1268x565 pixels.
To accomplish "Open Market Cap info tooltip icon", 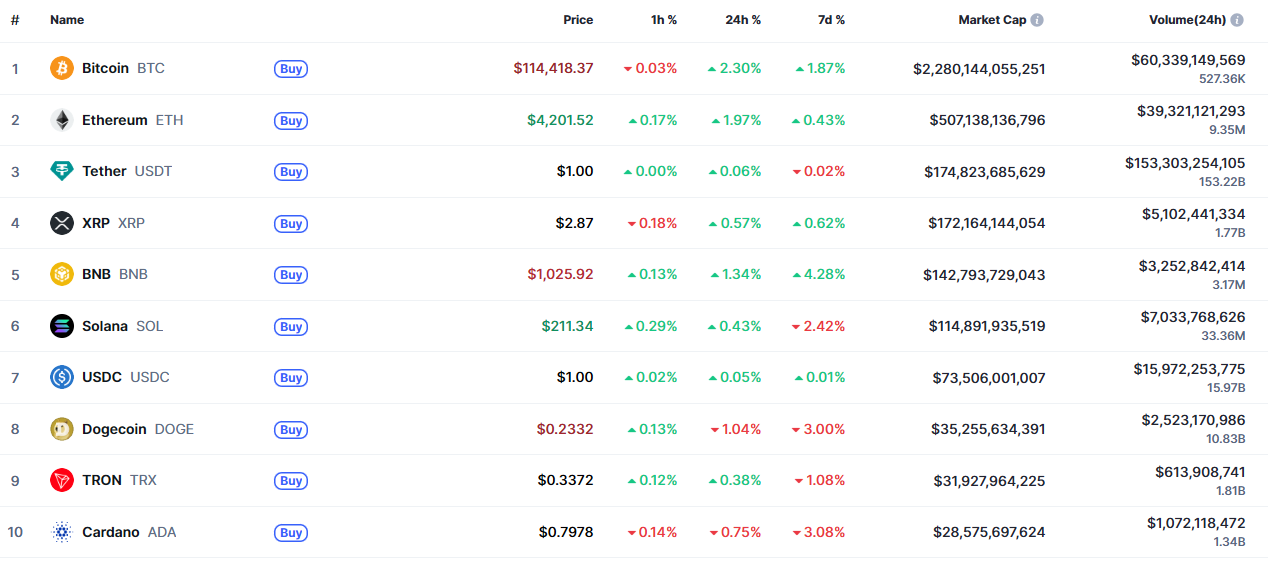I will click(1037, 20).
